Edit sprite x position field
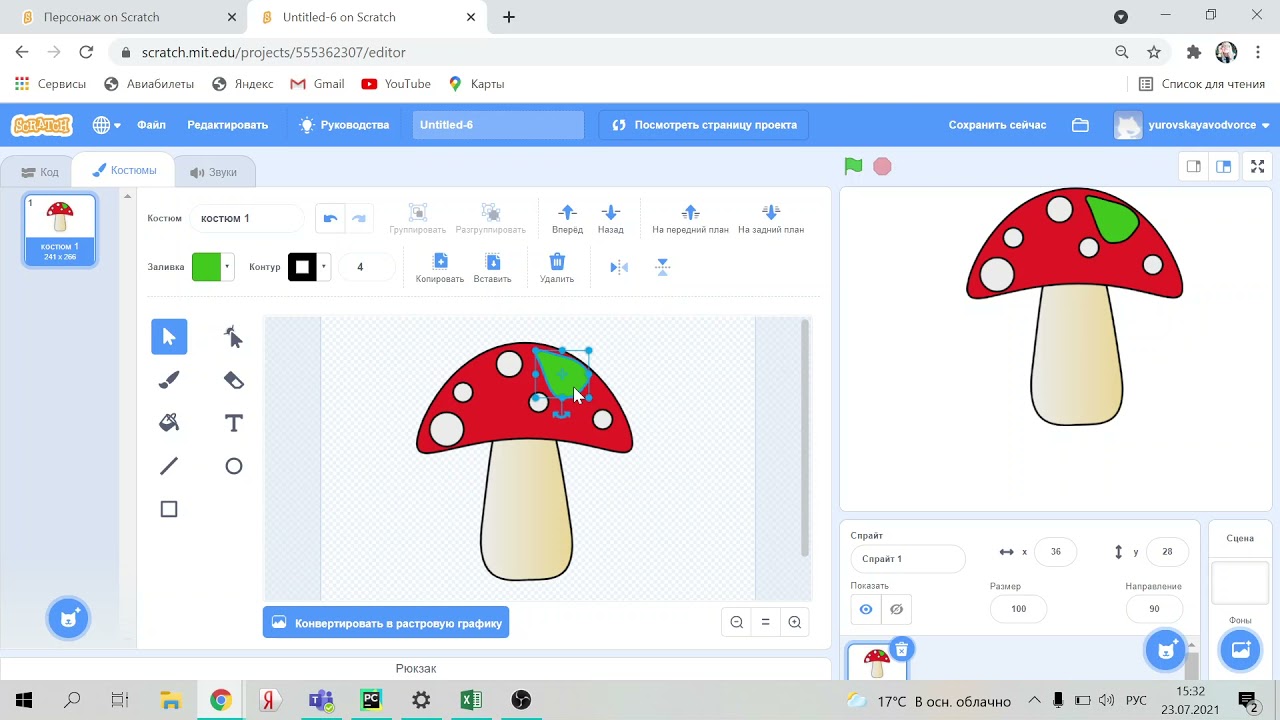The height and width of the screenshot is (720, 1280). point(1056,551)
